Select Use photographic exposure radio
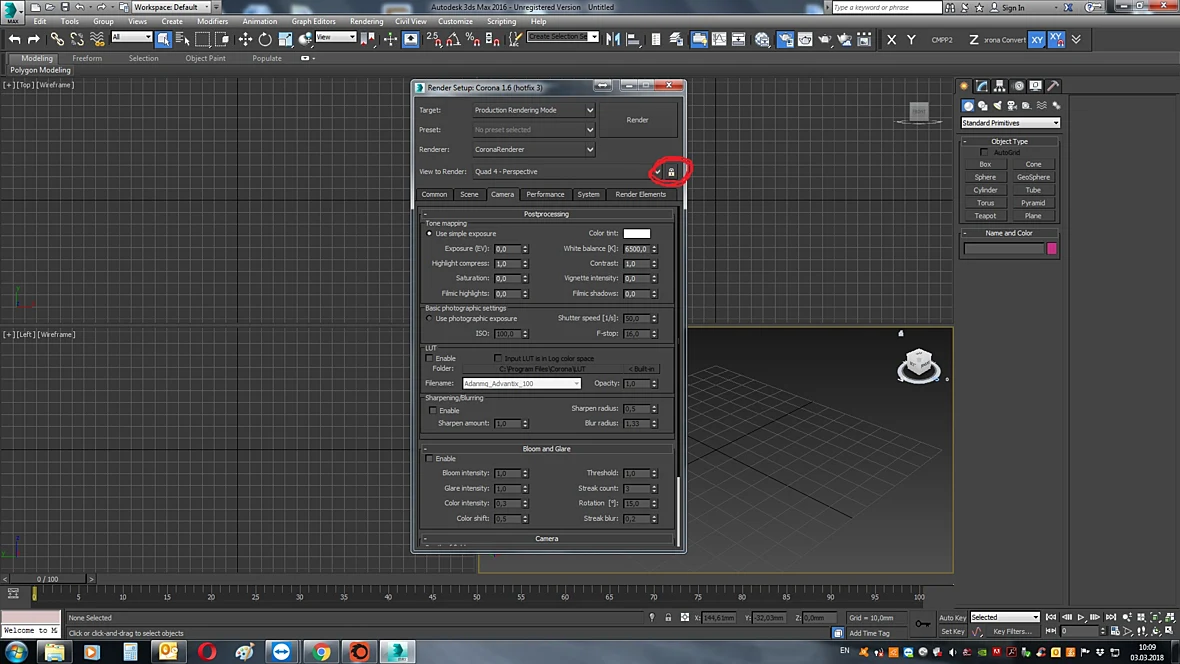This screenshot has height=664, width=1180. click(x=430, y=318)
